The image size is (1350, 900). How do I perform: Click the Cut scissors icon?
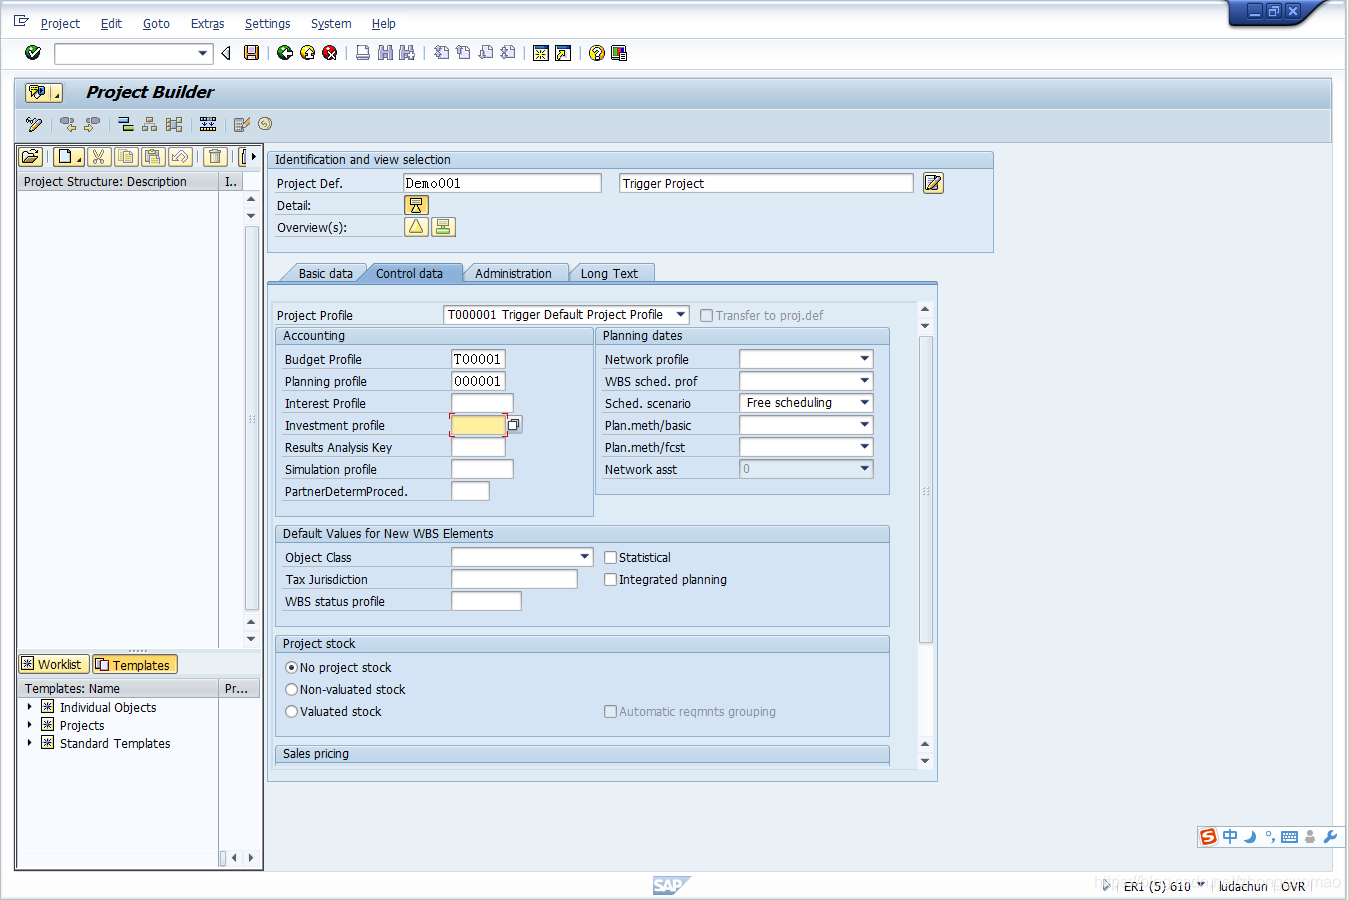pos(99,156)
